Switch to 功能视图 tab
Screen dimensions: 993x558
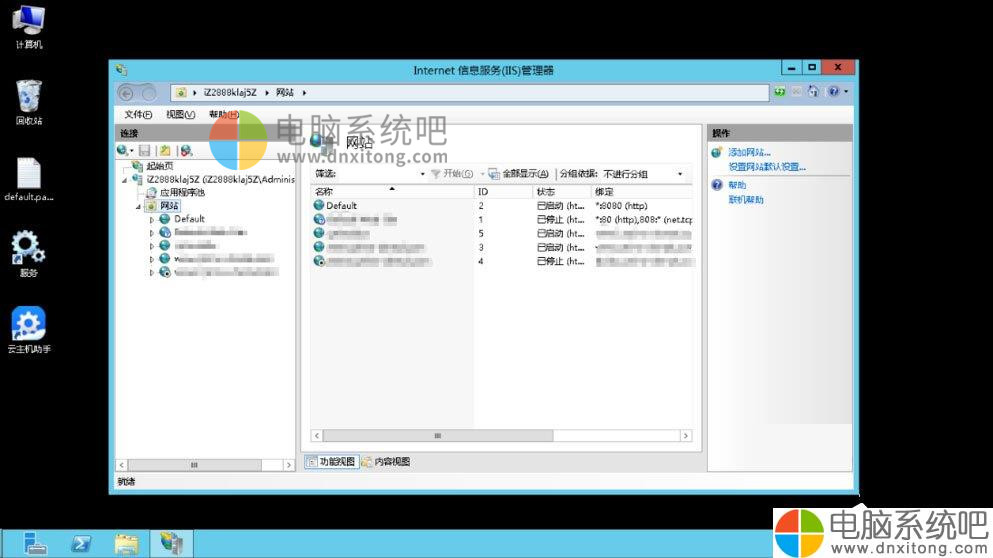331,462
